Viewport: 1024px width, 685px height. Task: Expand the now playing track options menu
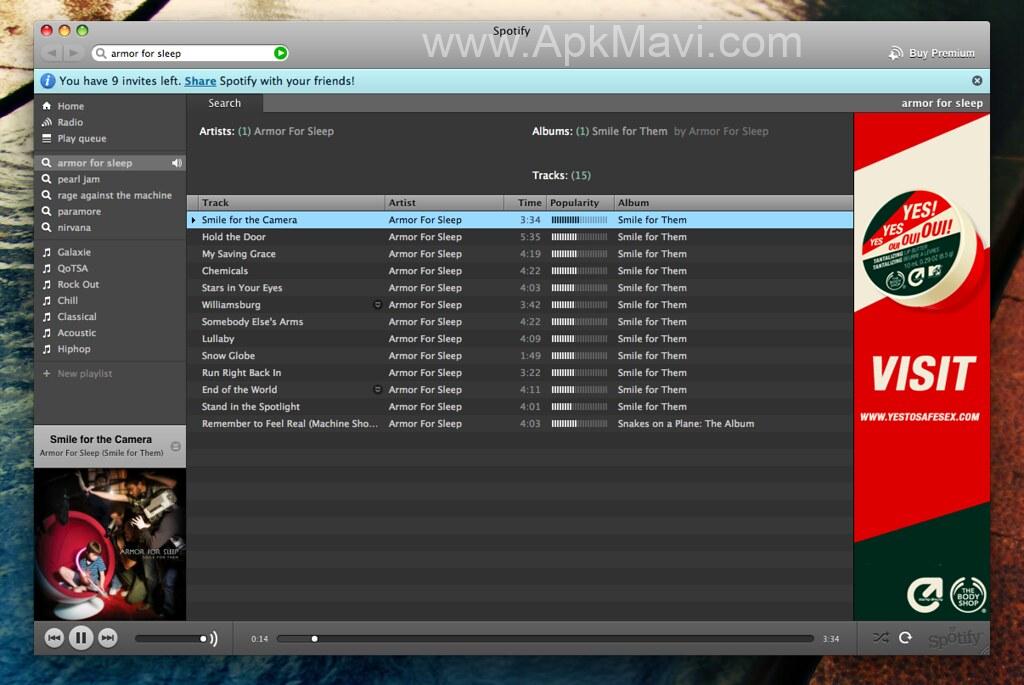176,446
